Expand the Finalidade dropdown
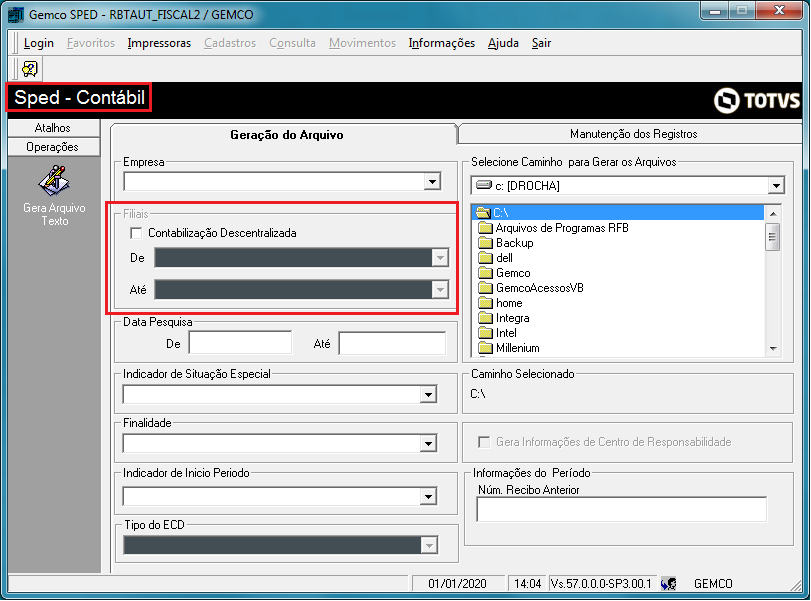 (x=428, y=443)
